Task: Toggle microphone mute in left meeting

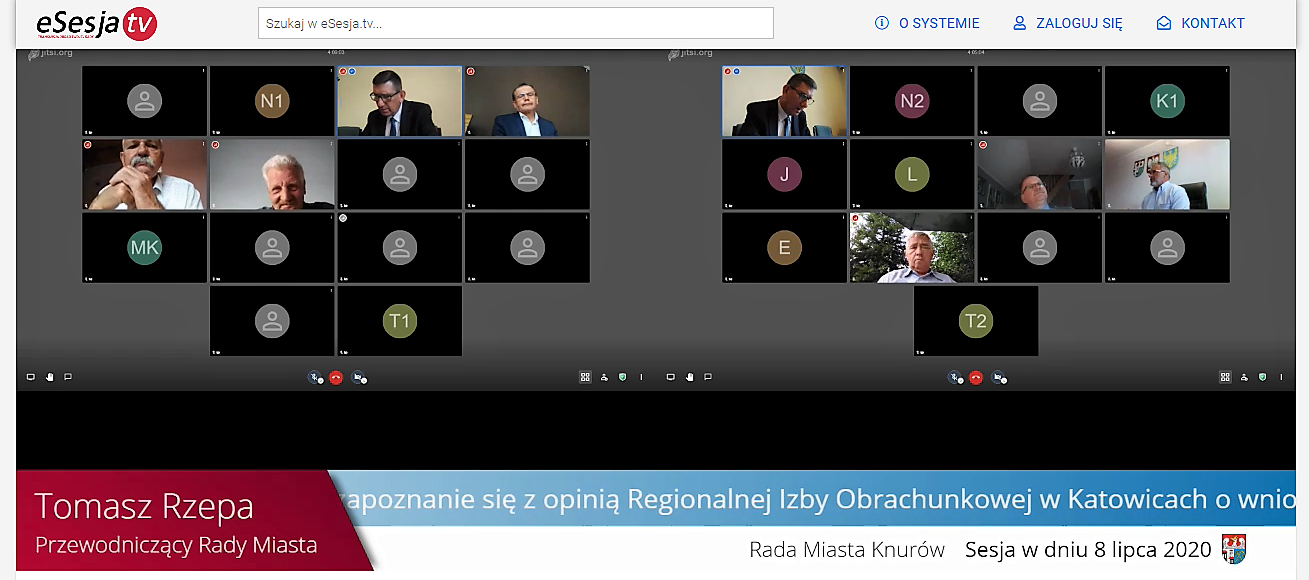Action: (314, 378)
